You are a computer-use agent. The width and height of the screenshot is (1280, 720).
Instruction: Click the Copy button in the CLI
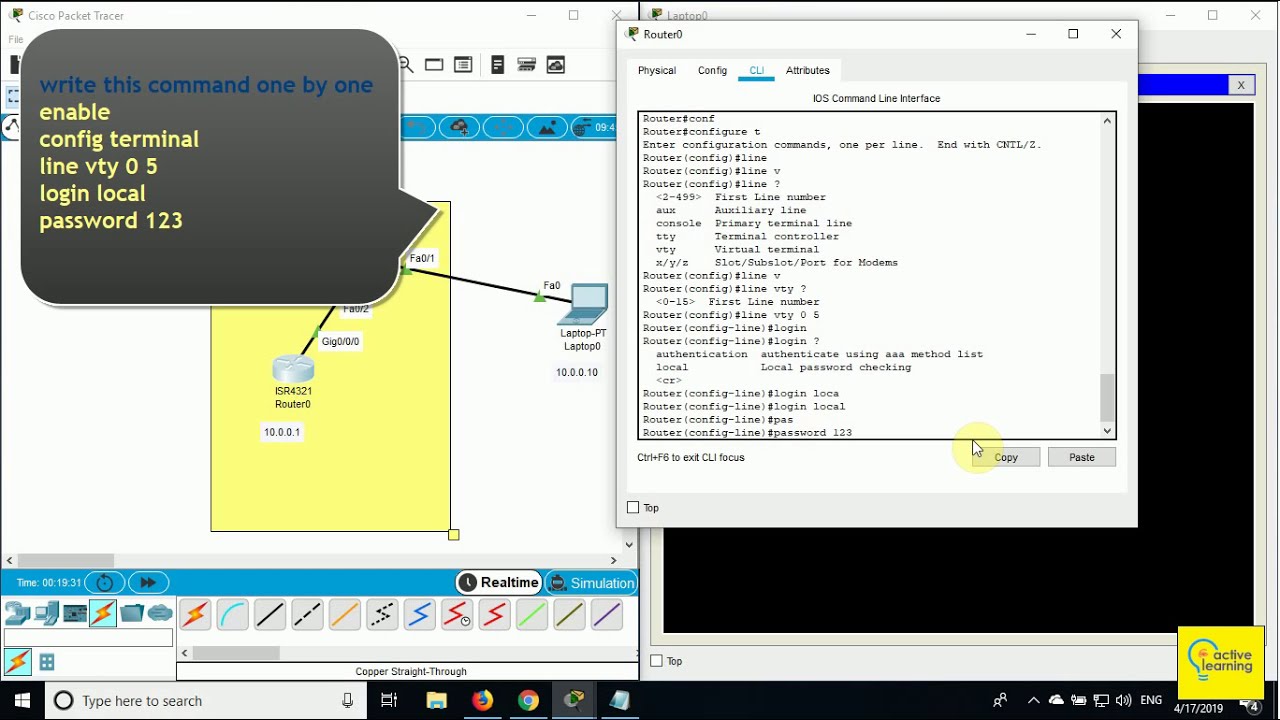(x=1006, y=457)
